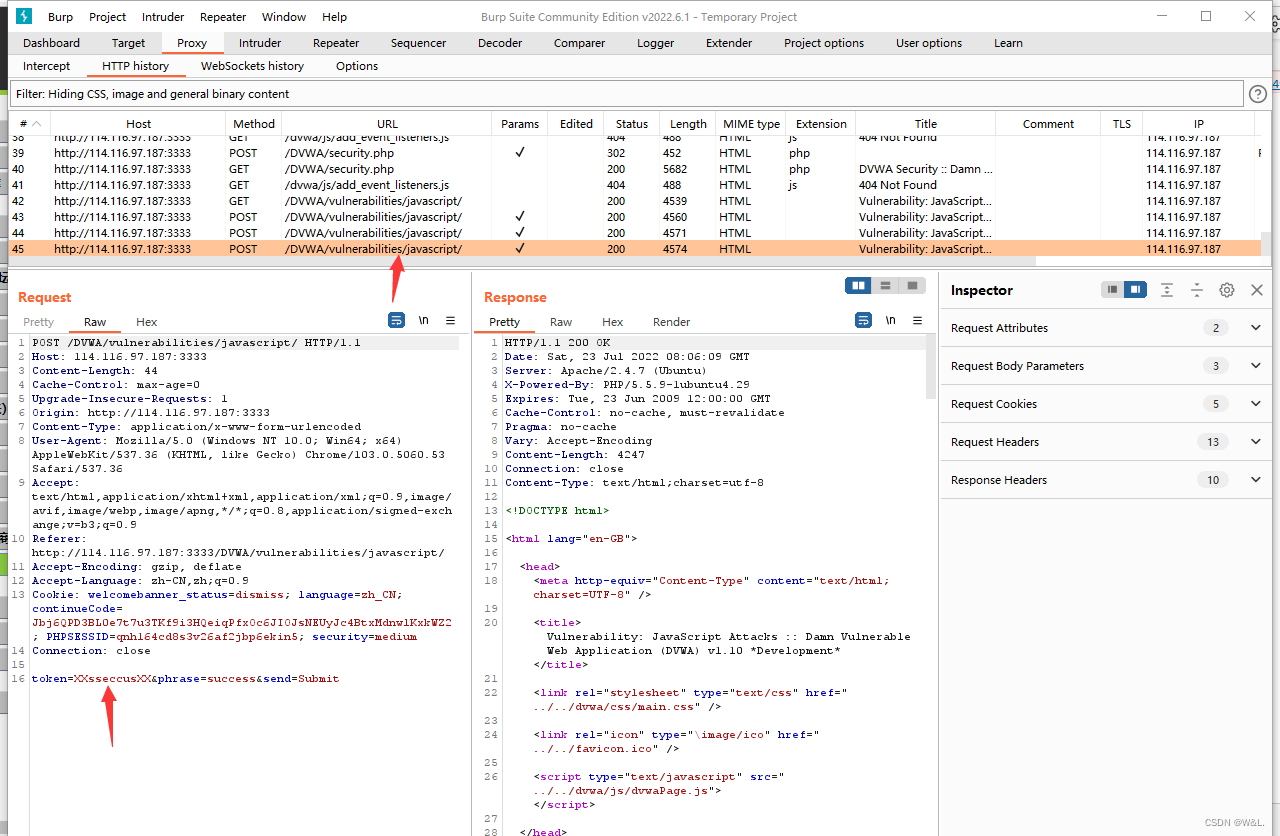1280x836 pixels.
Task: Open the Inspector settings gear
Action: click(1227, 290)
